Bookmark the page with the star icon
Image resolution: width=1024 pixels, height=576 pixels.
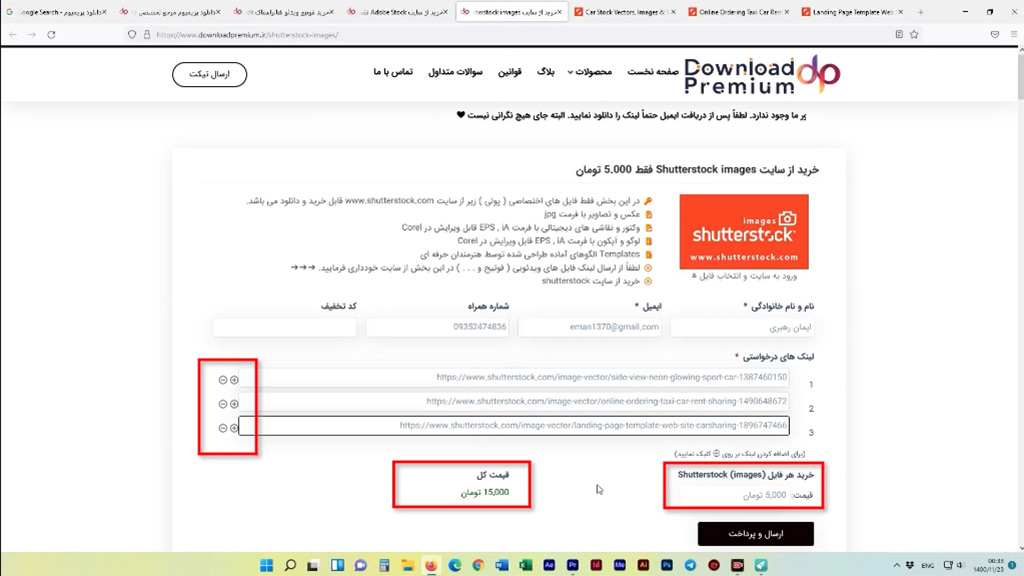914,35
